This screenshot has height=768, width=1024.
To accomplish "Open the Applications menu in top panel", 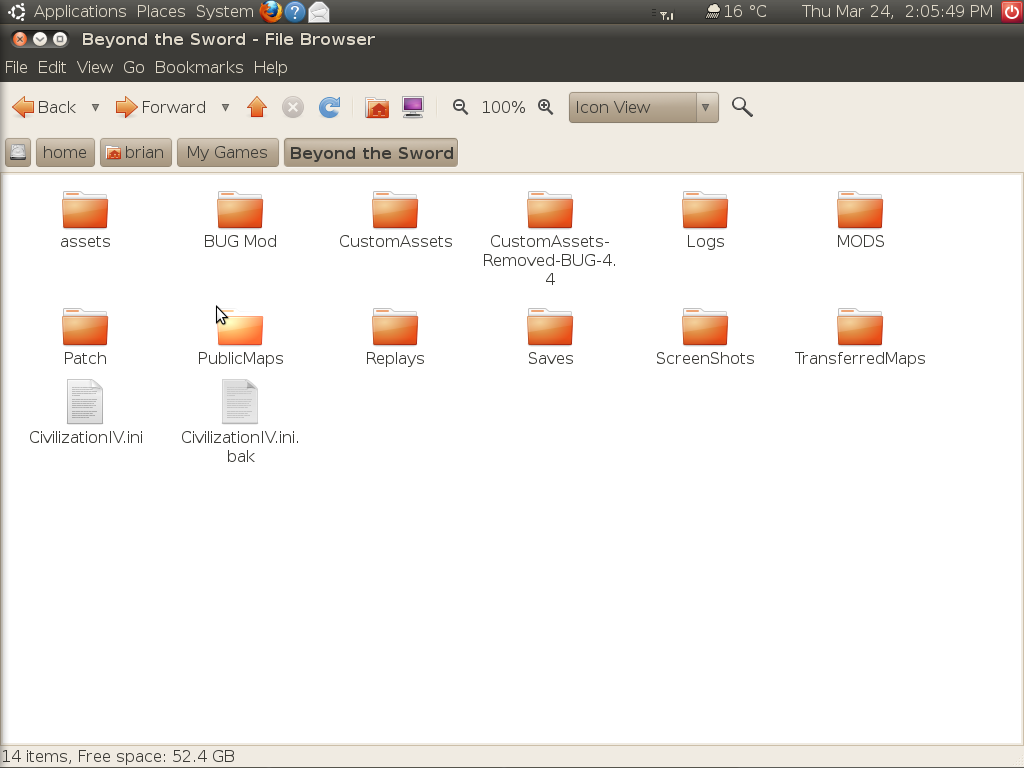I will click(80, 12).
